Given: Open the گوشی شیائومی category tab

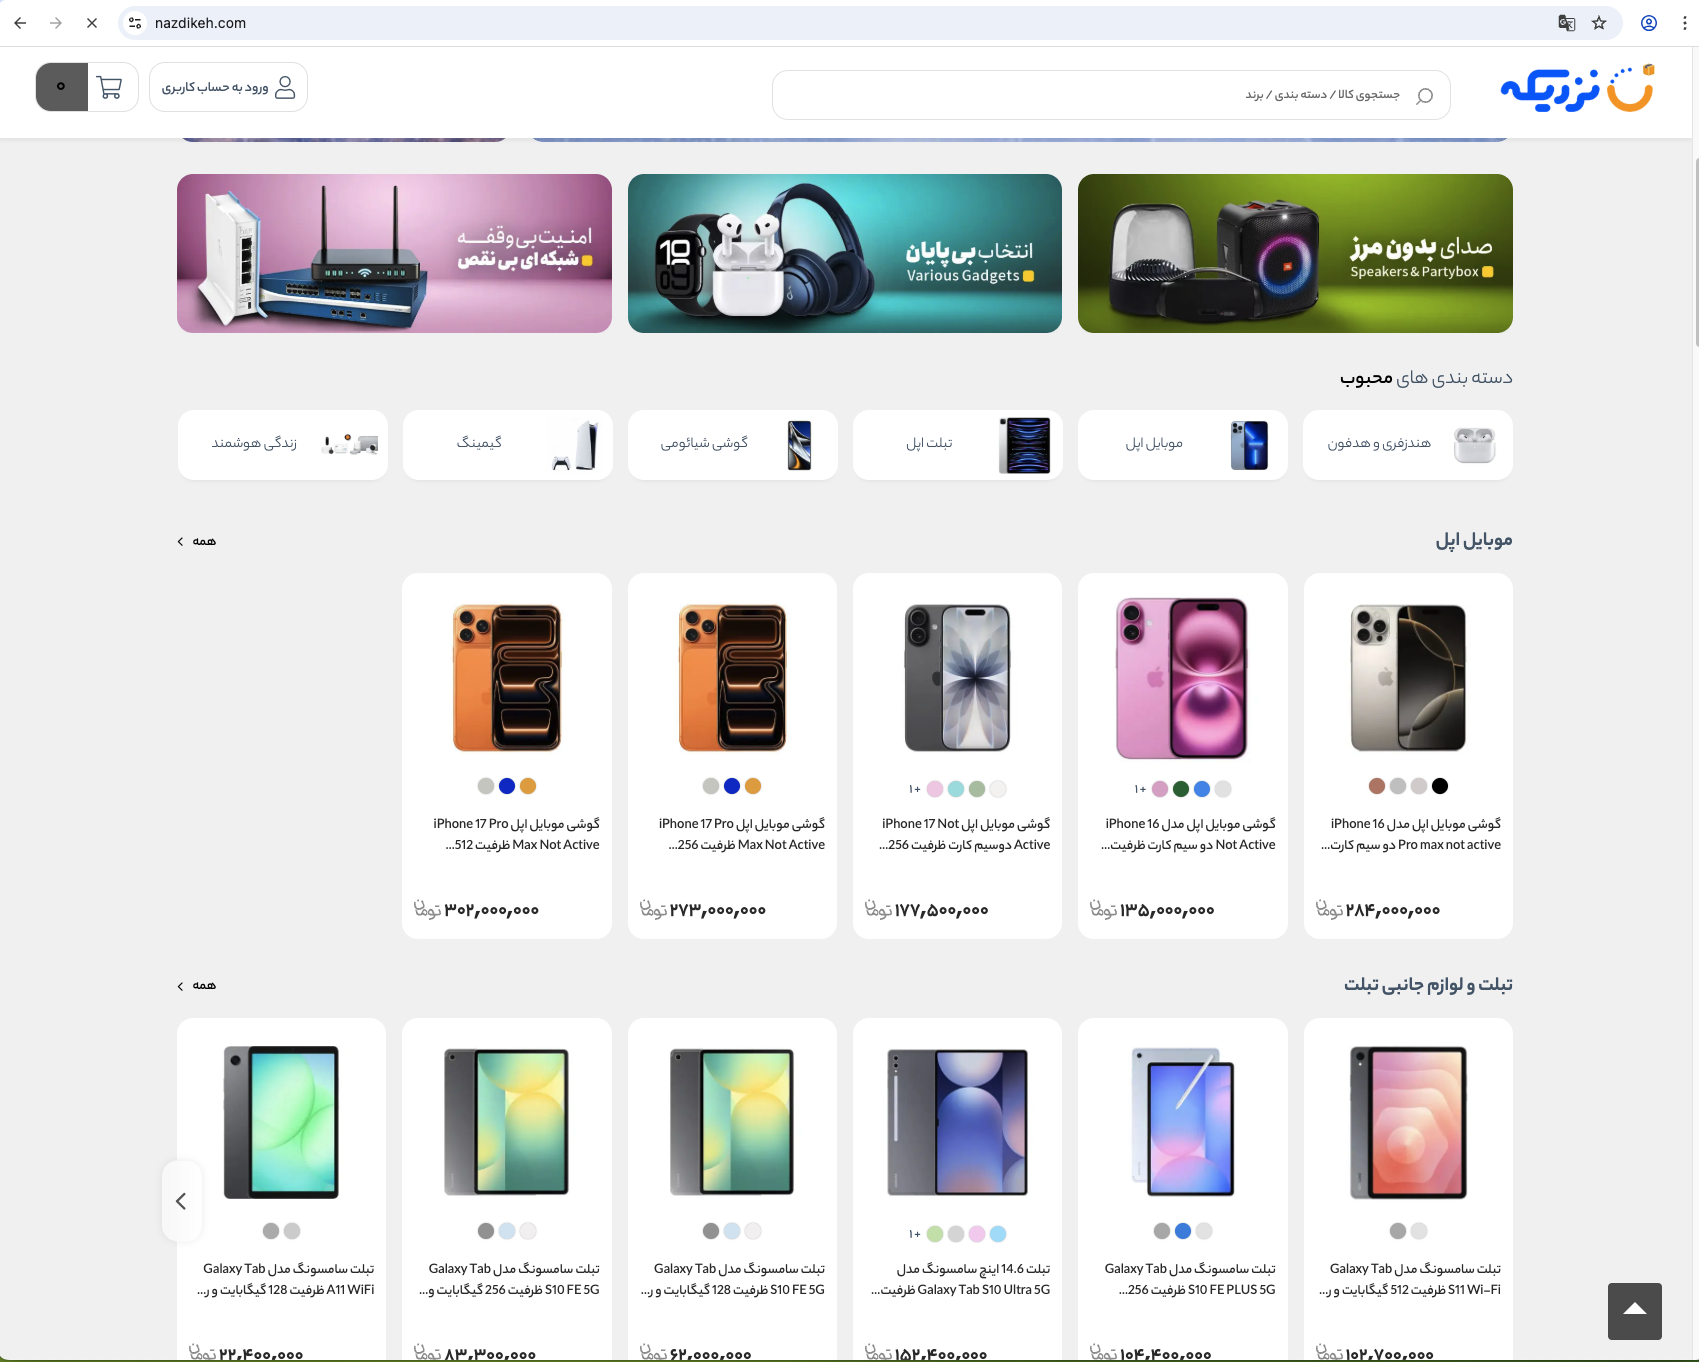Looking at the screenshot, I should coord(733,445).
